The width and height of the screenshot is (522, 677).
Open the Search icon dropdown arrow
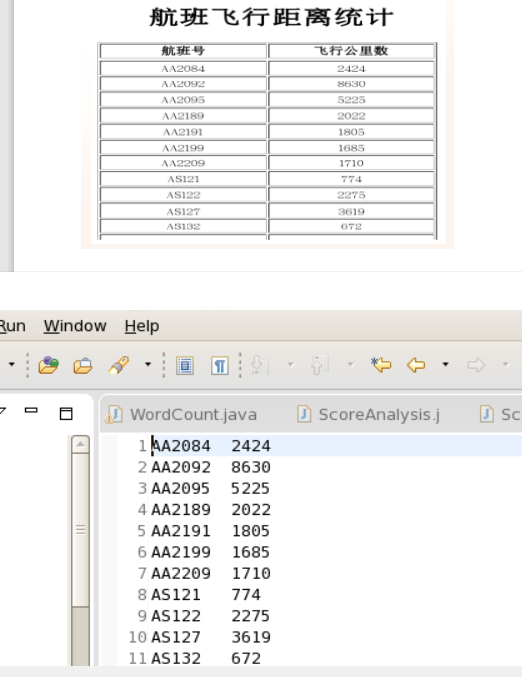pos(148,365)
